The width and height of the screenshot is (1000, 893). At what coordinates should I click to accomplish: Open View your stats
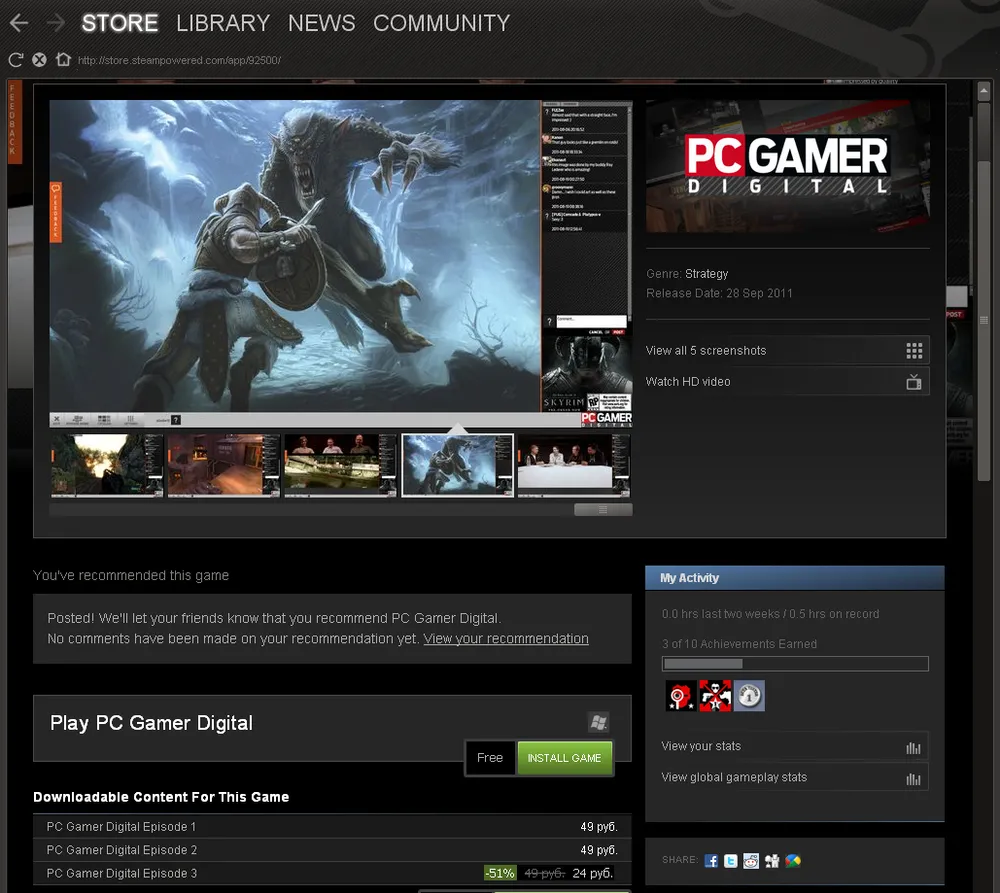point(701,746)
